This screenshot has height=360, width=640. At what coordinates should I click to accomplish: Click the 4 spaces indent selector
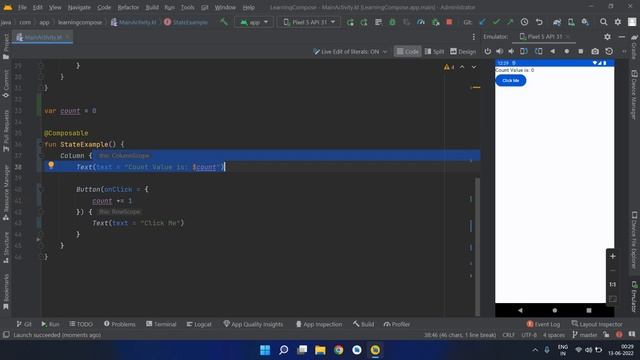pos(554,335)
